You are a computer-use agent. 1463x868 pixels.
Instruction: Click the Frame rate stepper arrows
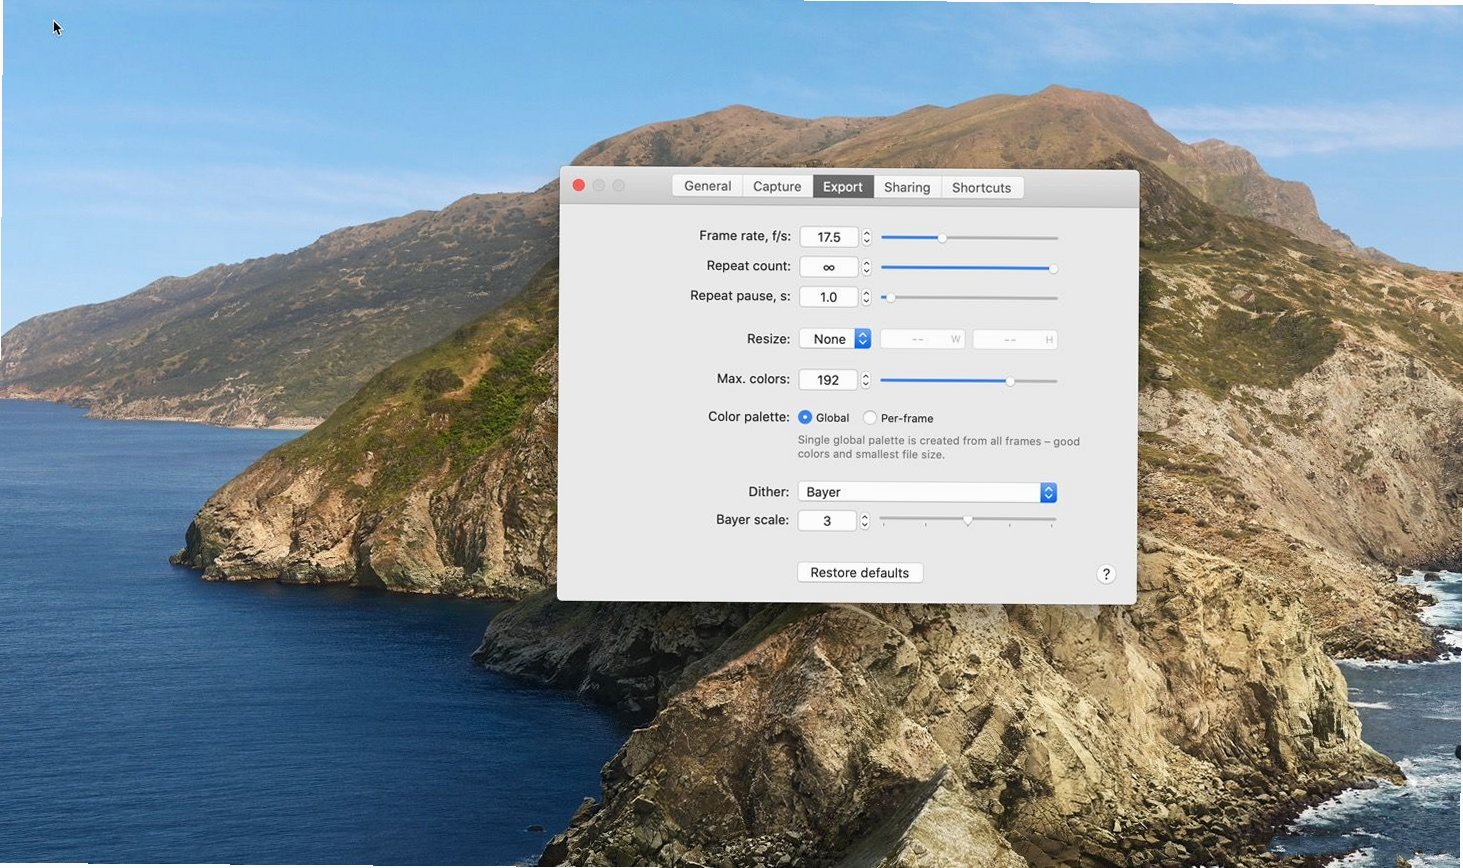[866, 237]
